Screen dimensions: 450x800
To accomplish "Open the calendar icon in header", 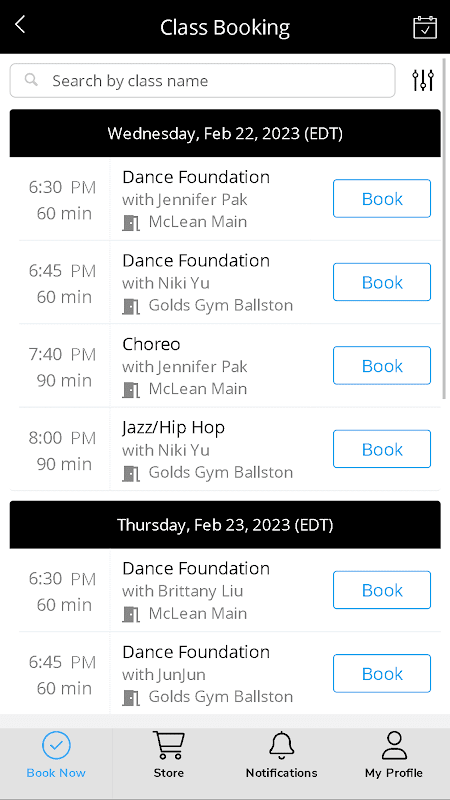I will (x=424, y=27).
